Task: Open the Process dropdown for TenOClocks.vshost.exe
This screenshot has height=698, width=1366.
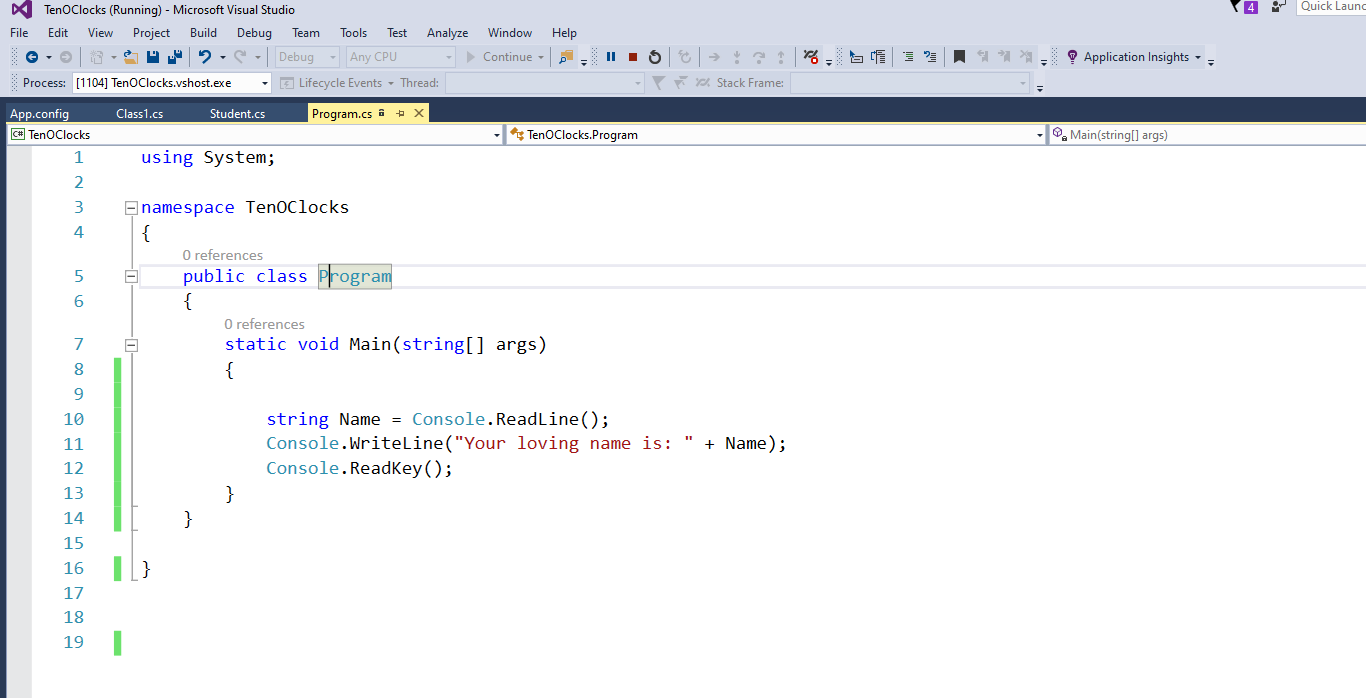Action: coord(265,83)
